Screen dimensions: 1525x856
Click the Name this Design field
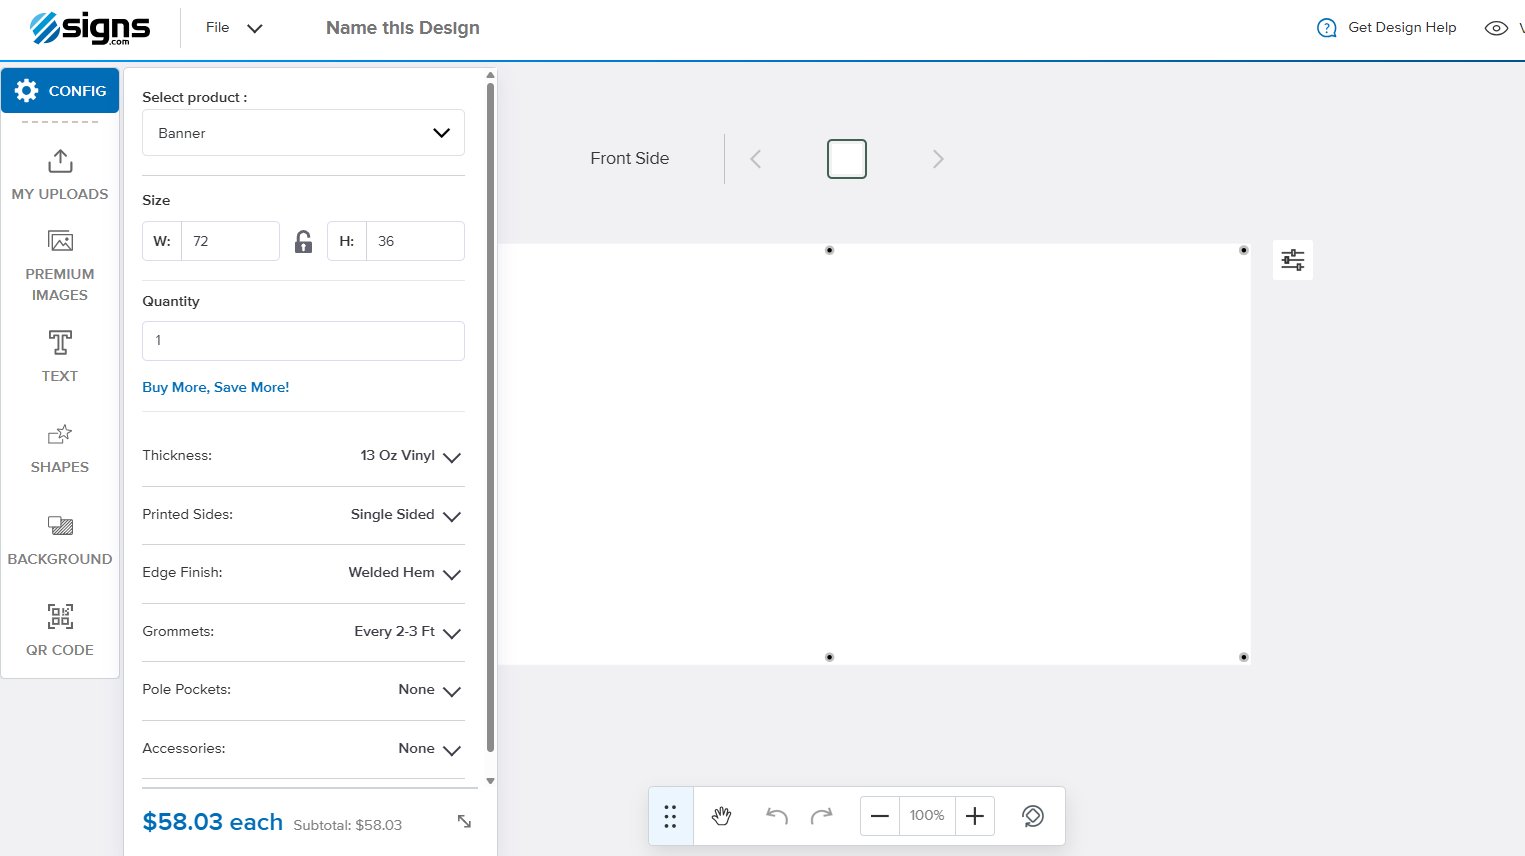click(403, 28)
